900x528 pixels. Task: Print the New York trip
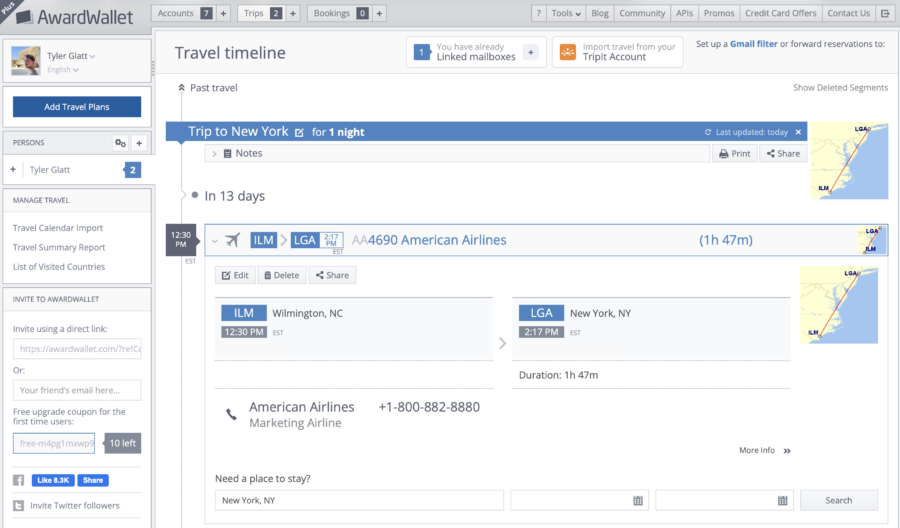click(735, 153)
